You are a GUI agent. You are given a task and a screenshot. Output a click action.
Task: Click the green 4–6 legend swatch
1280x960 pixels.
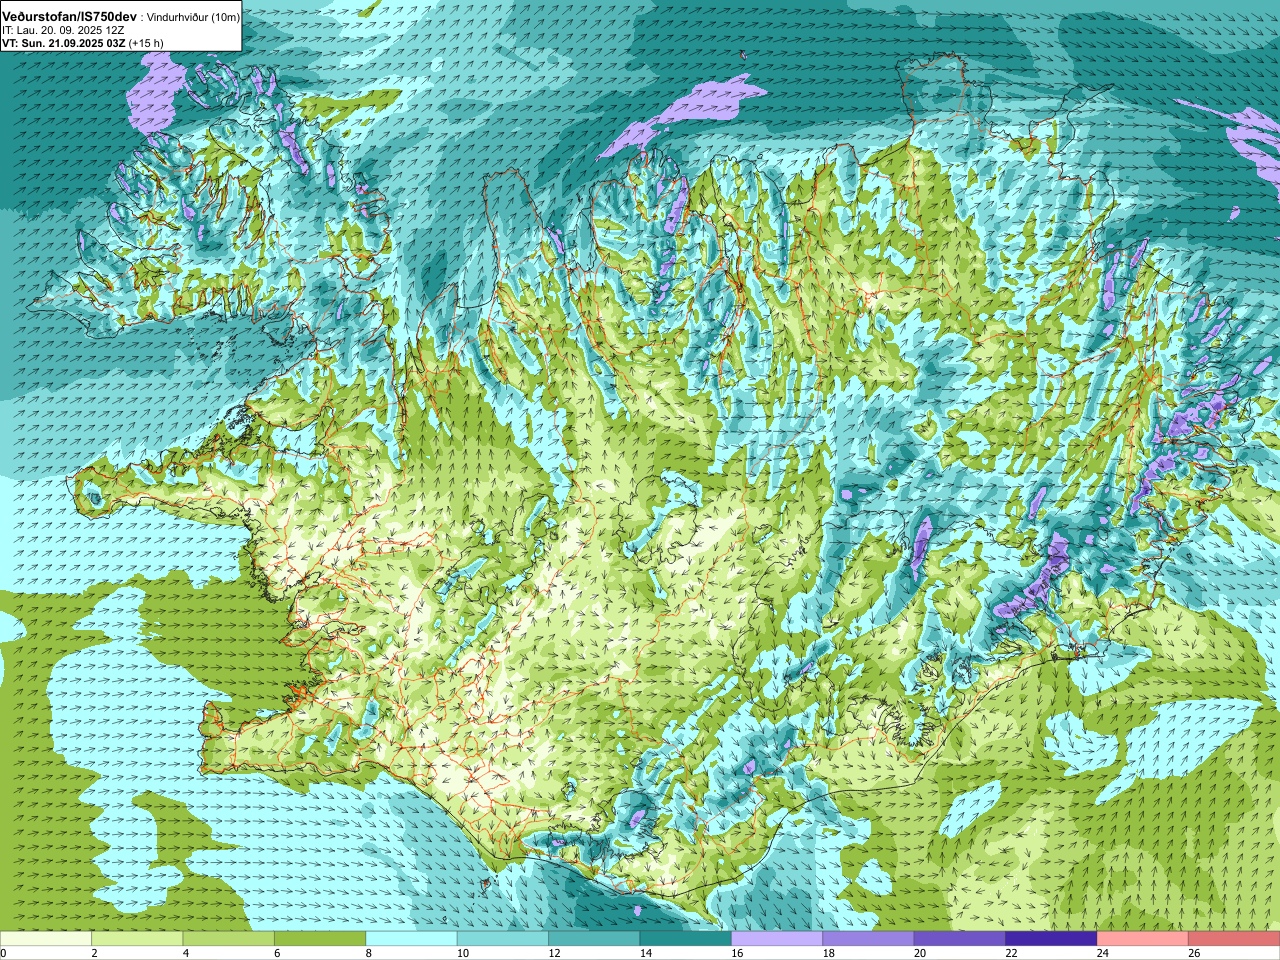(229, 939)
